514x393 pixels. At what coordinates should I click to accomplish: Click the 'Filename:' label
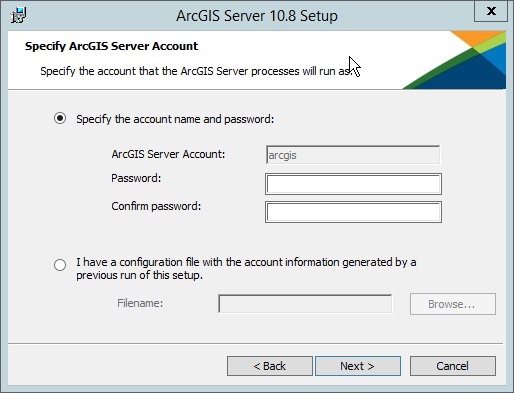coord(140,303)
